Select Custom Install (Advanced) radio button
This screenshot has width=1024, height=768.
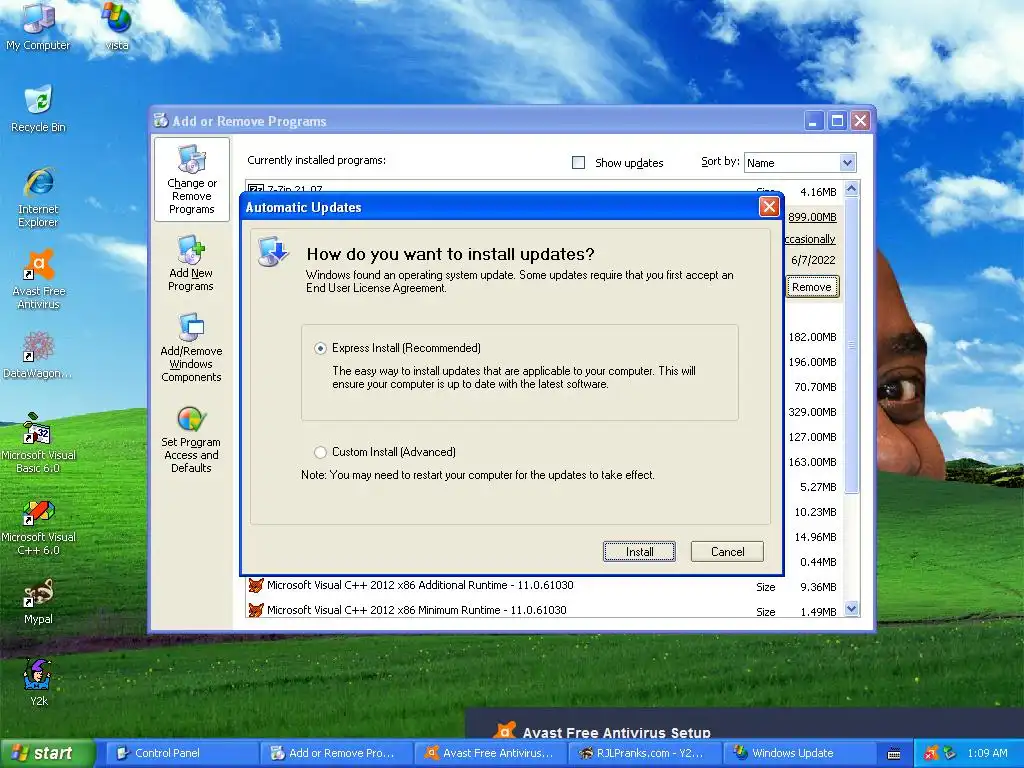(320, 452)
